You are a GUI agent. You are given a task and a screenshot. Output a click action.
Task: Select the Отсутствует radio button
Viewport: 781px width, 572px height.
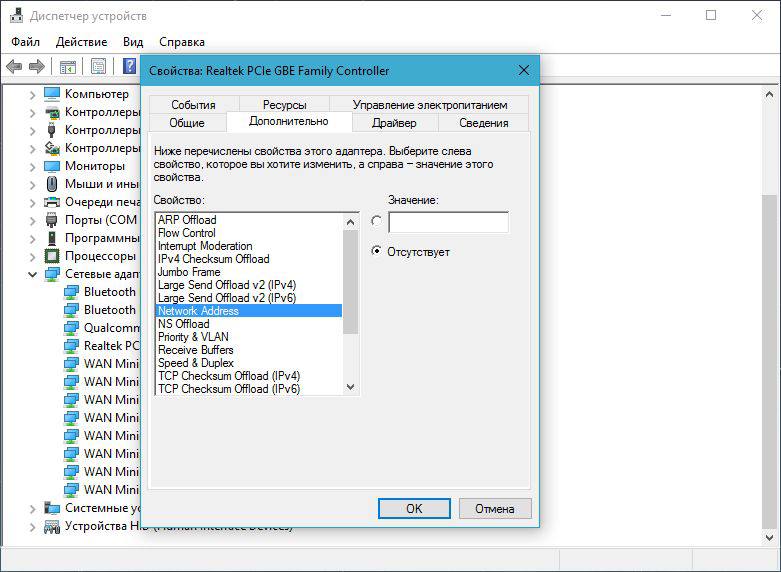(376, 251)
